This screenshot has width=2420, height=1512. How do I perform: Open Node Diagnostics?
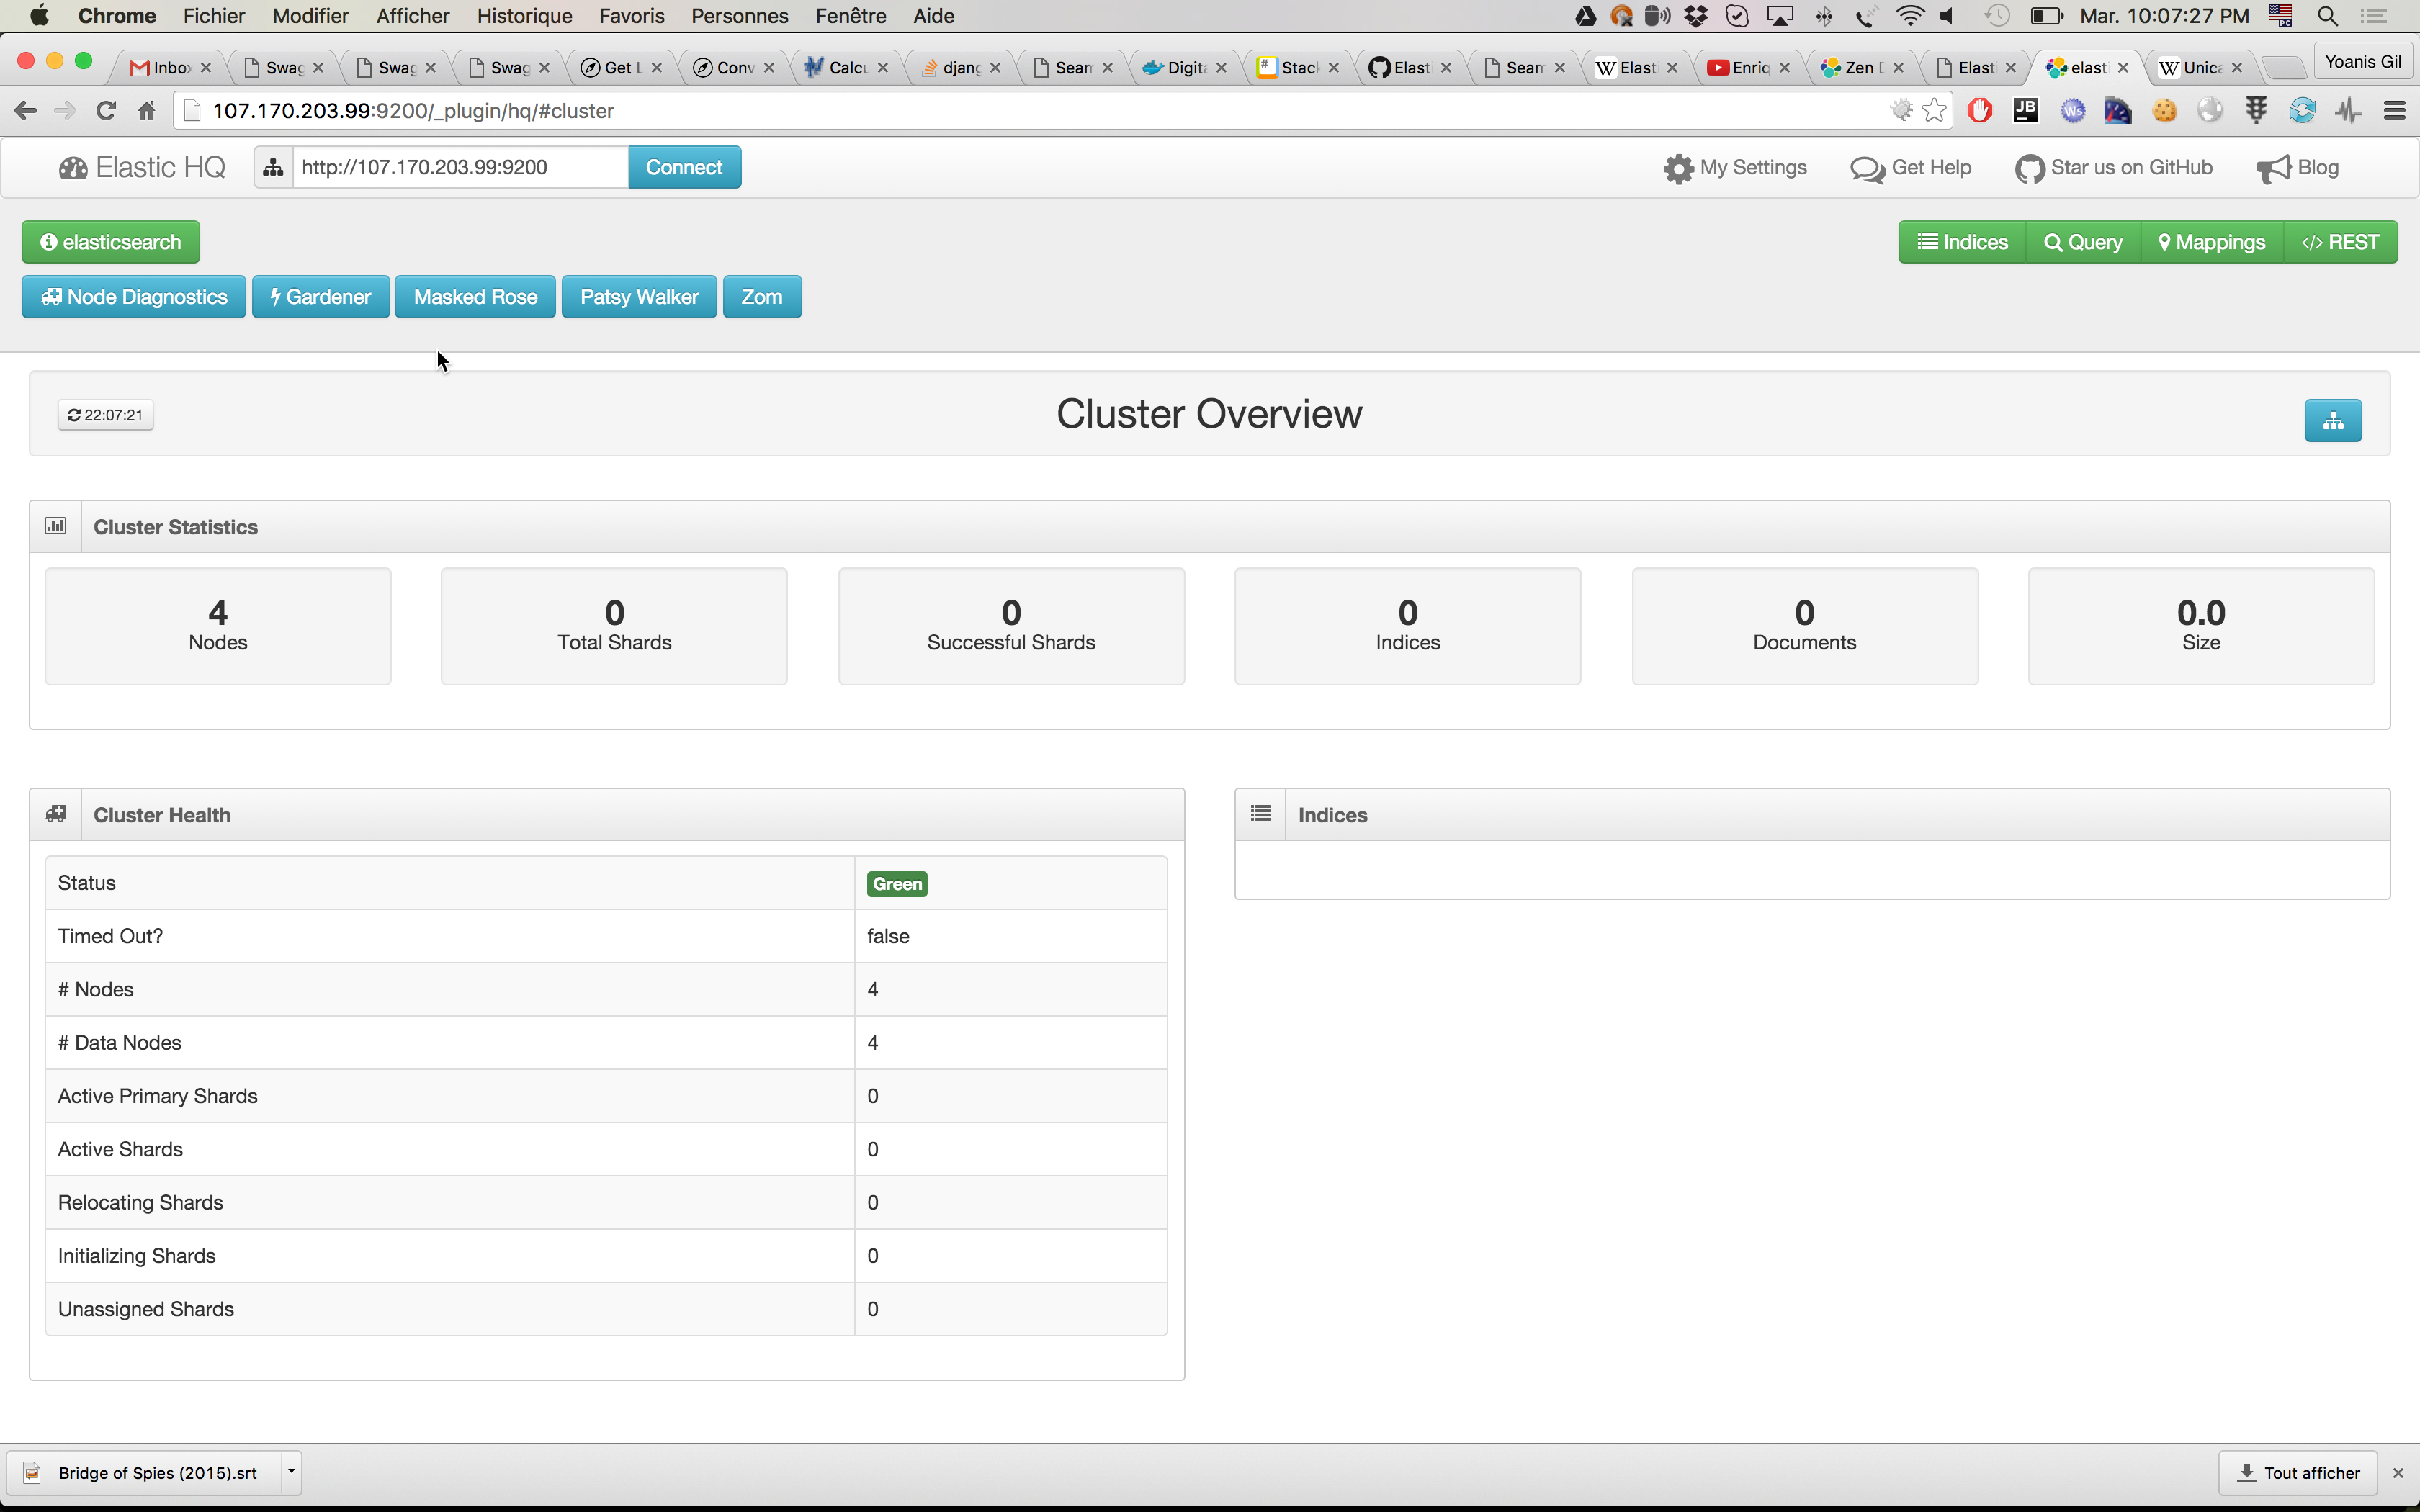click(x=134, y=297)
